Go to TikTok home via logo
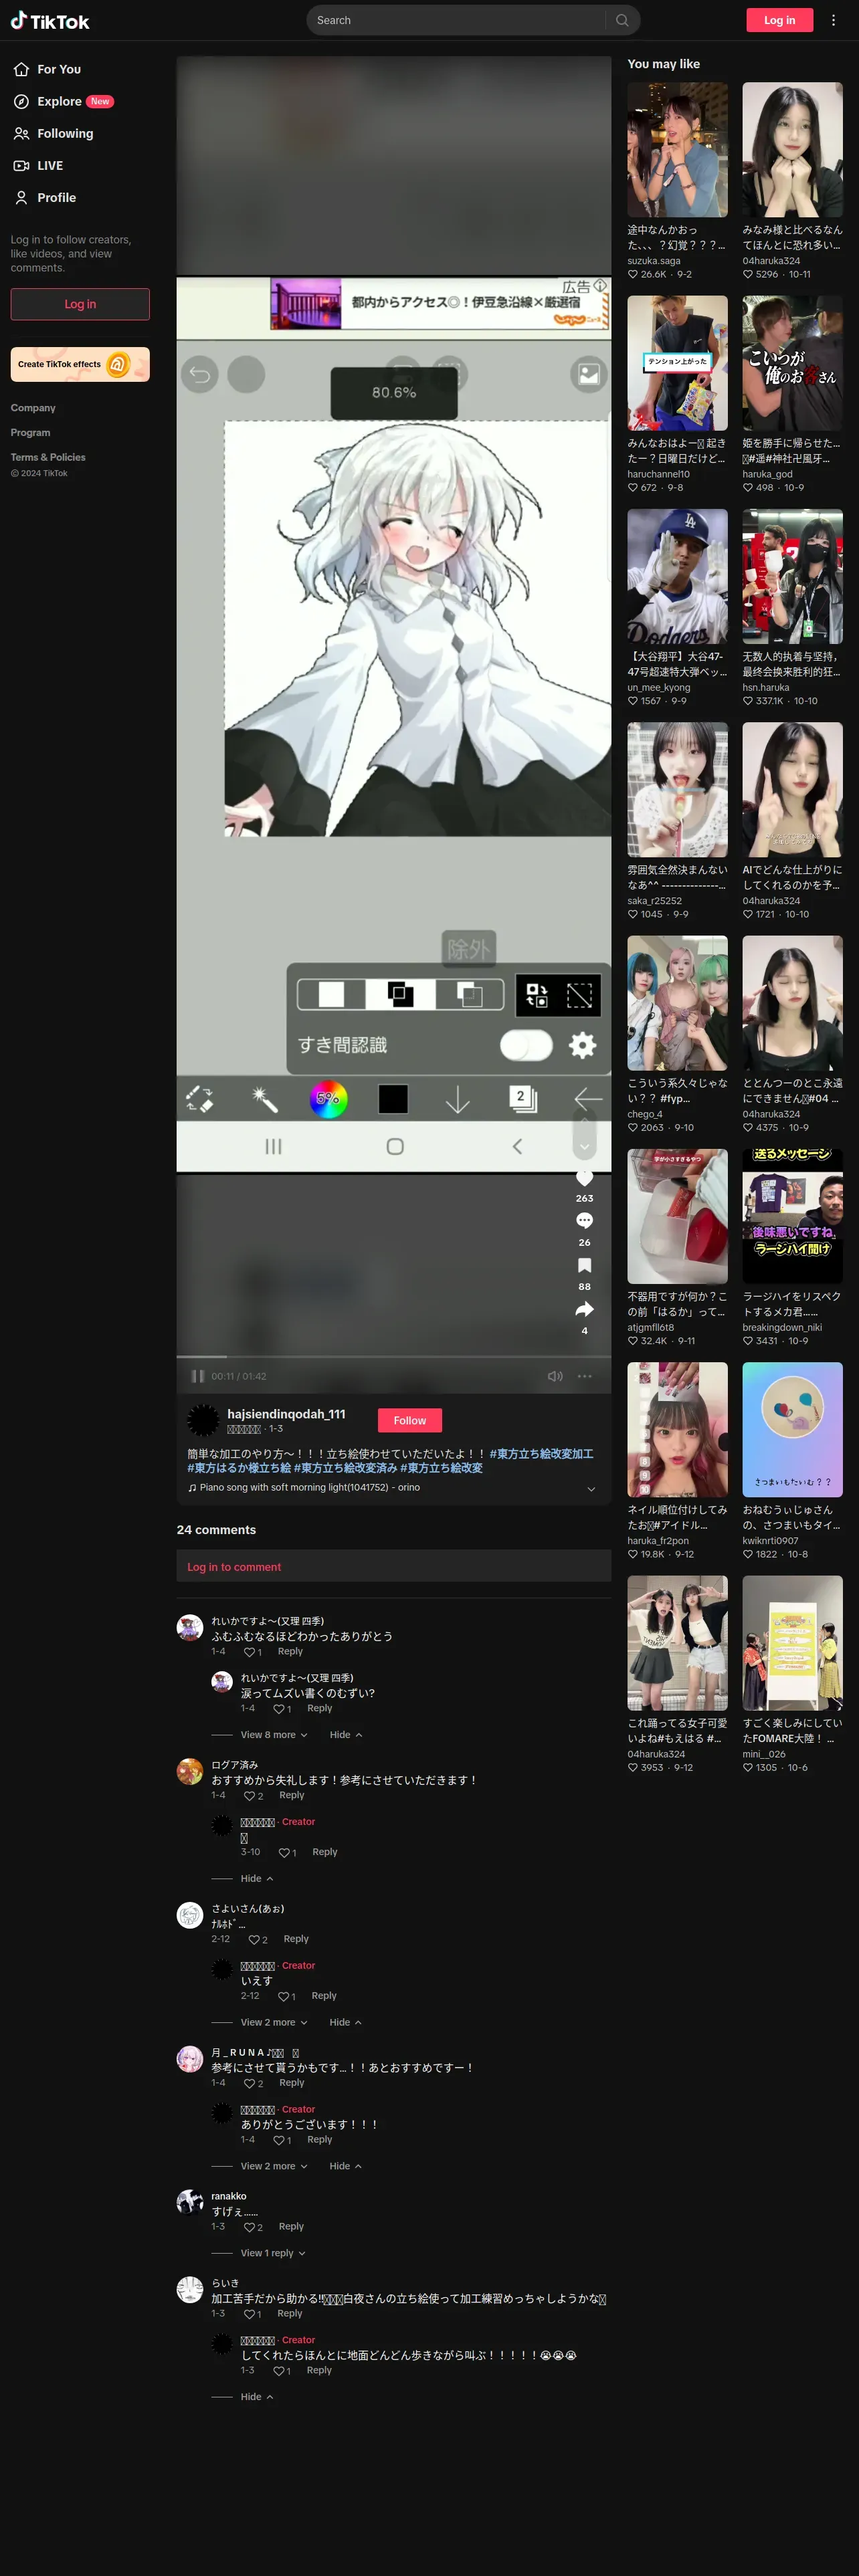 point(50,21)
